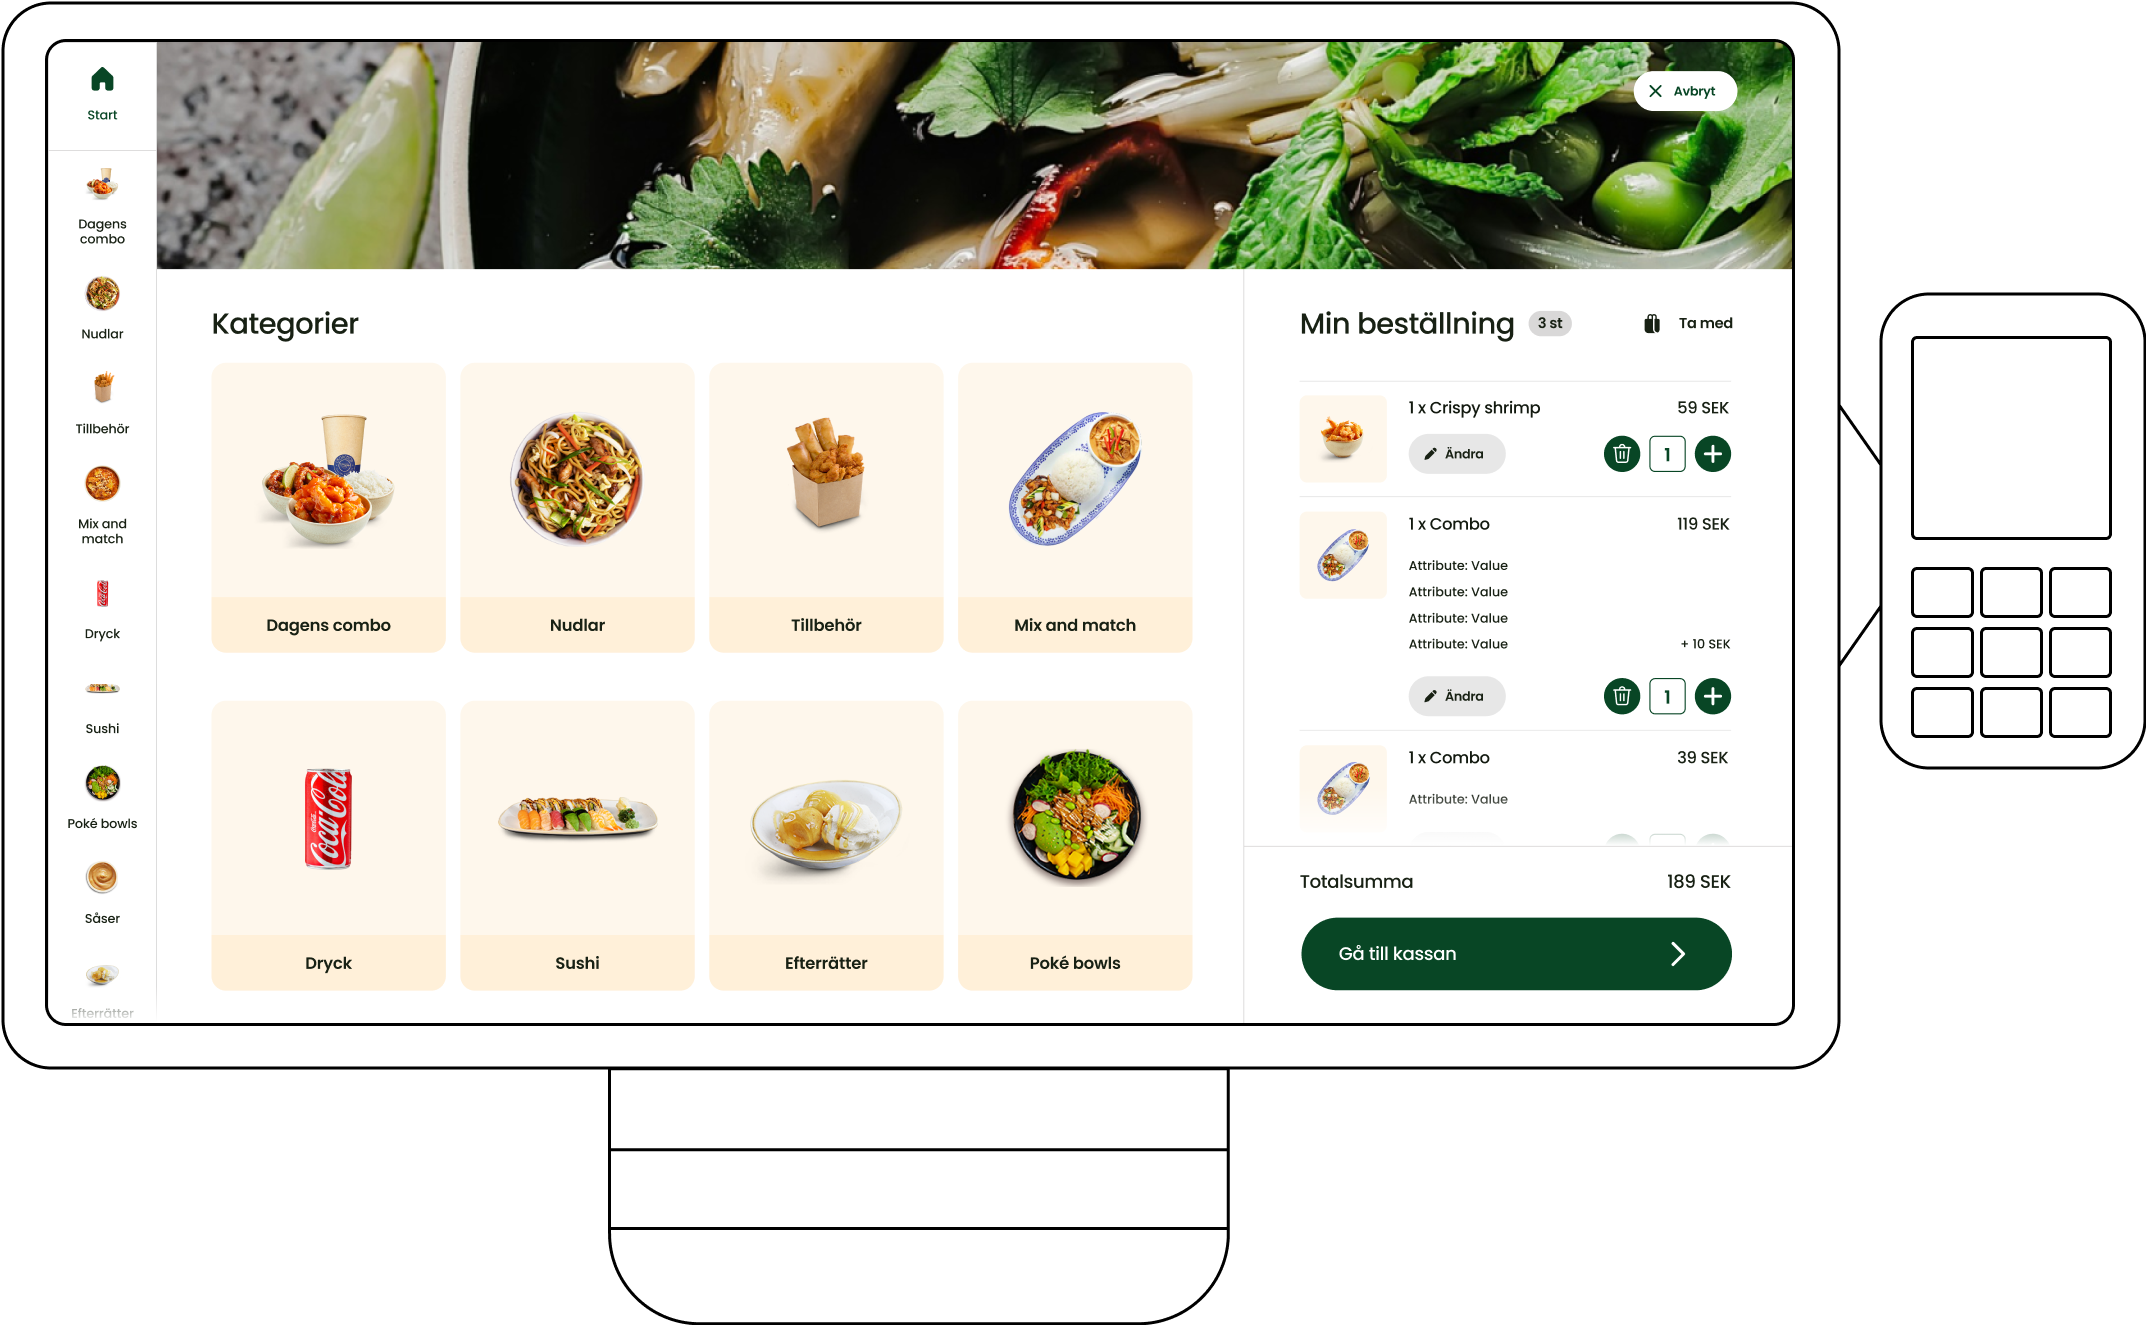Open the Efterrätter category card
The height and width of the screenshot is (1325, 2146).
coord(826,846)
